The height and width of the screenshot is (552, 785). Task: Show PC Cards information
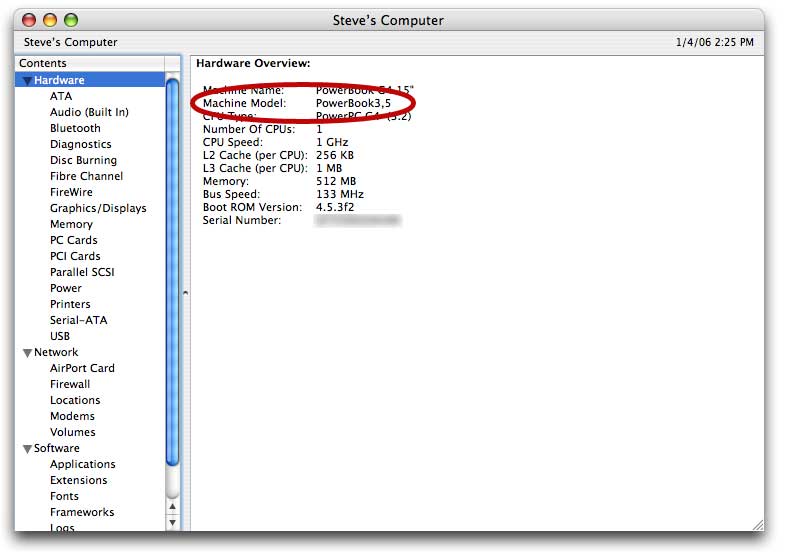74,240
